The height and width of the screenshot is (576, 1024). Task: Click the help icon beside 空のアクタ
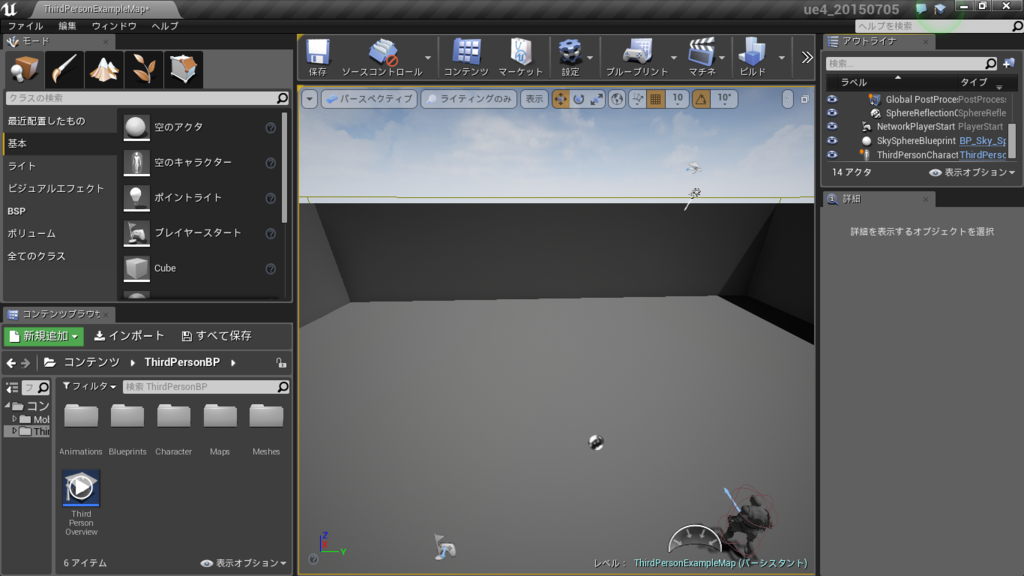270,128
